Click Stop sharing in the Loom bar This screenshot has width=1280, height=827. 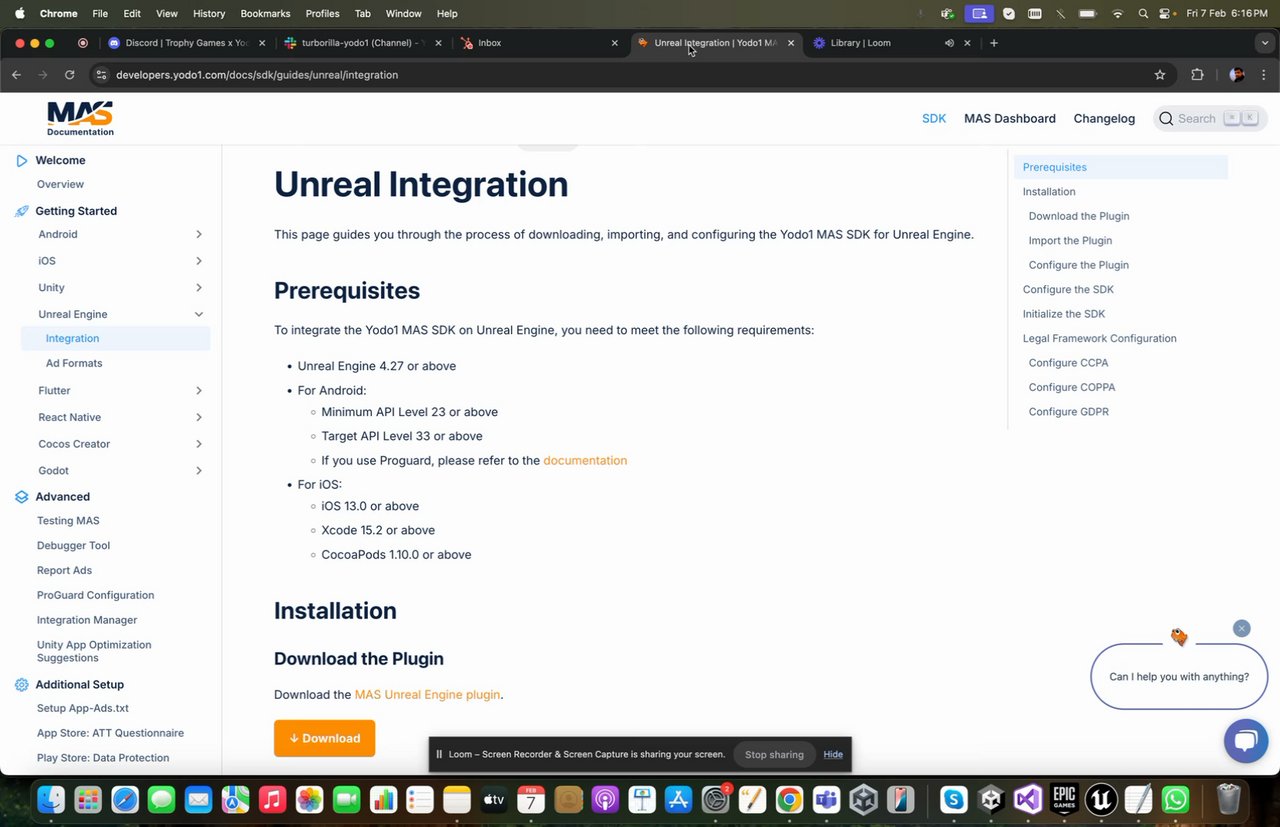click(x=774, y=755)
